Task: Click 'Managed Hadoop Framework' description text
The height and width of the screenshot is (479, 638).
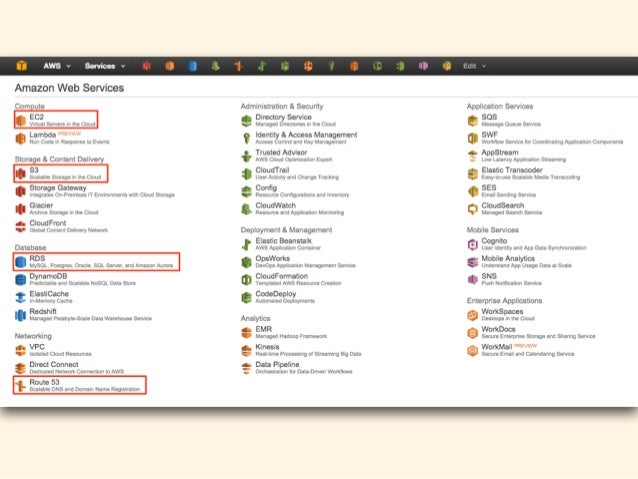Action: [x=291, y=336]
